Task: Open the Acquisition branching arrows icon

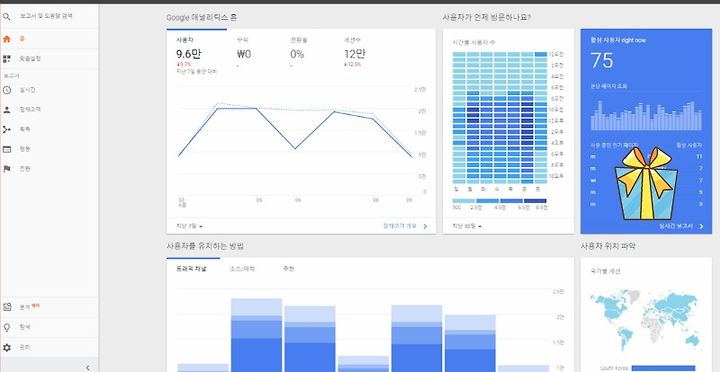Action: point(6,130)
